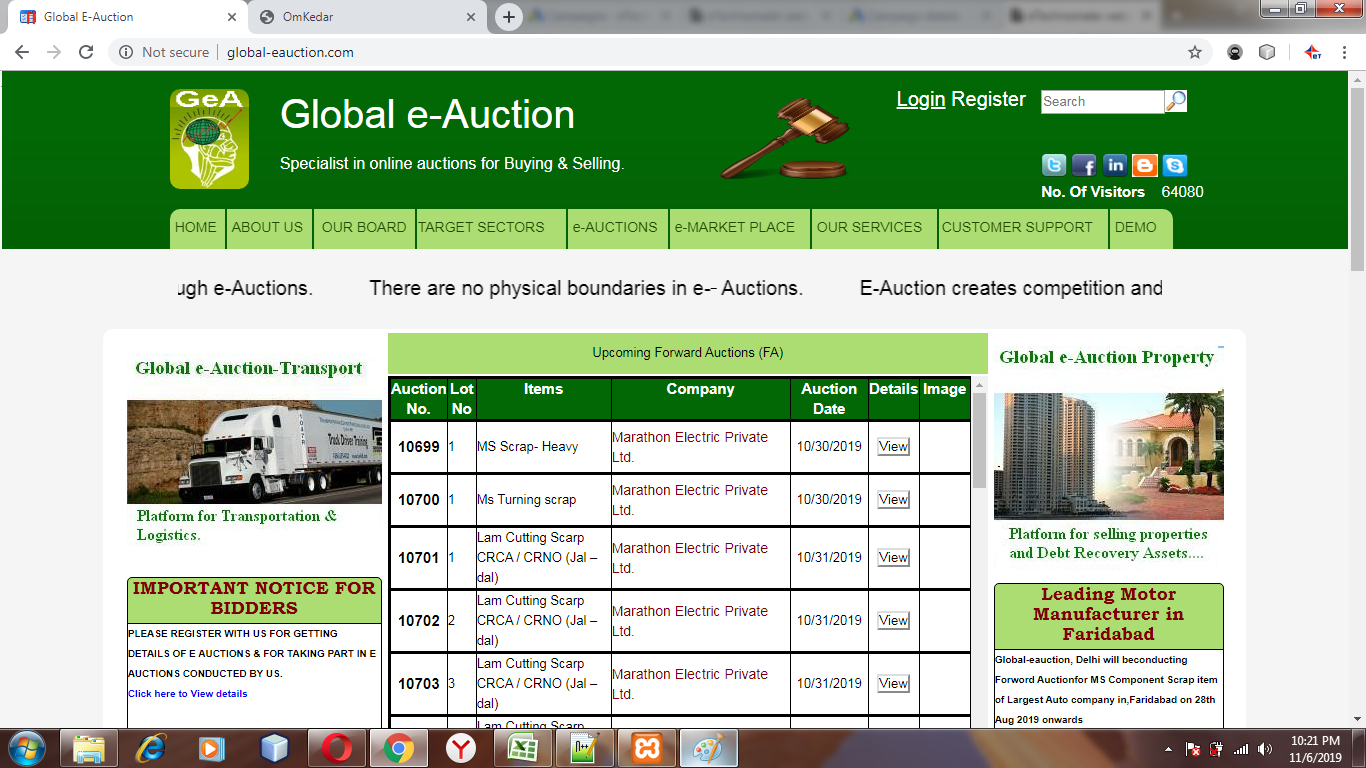Open Excel from the taskbar

coord(523,748)
